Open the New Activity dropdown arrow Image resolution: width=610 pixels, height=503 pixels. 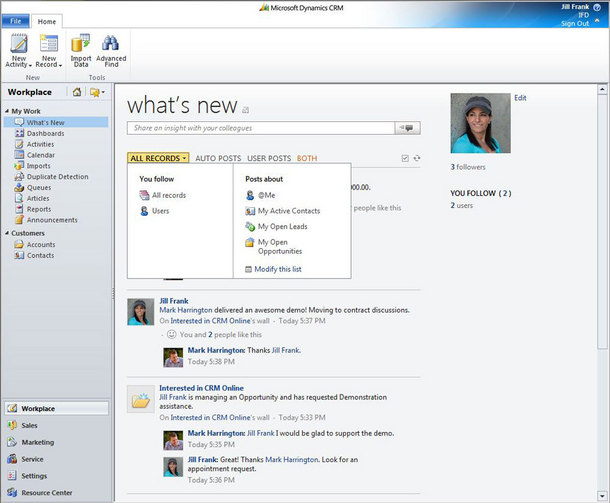pos(30,65)
